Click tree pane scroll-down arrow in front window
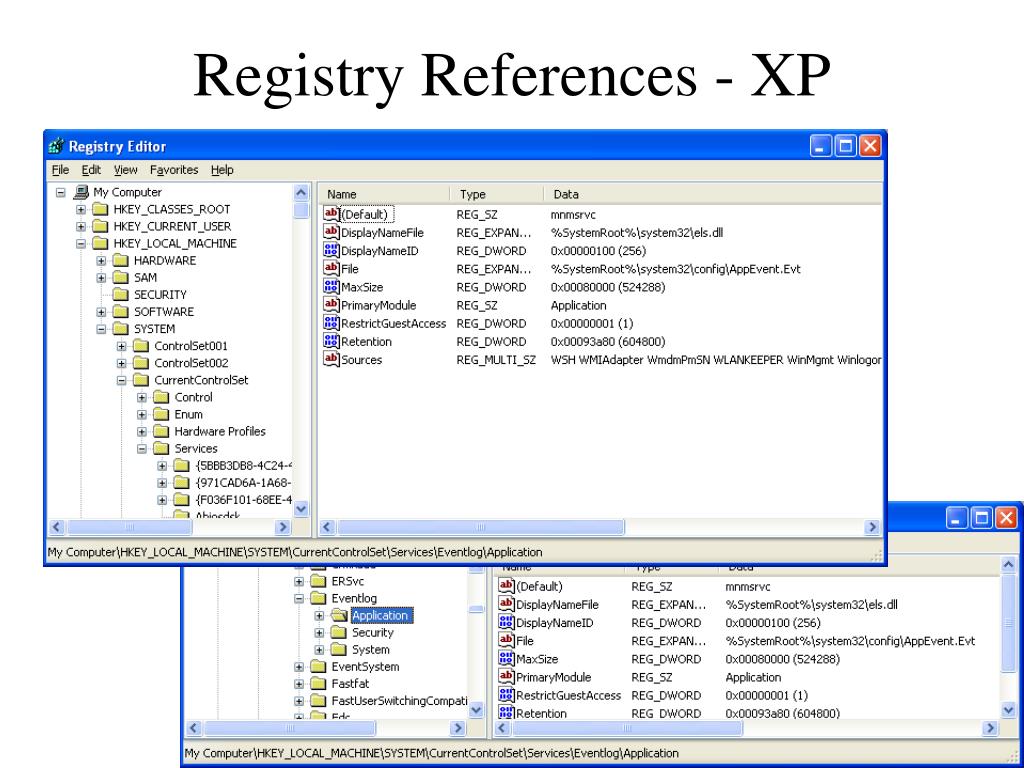This screenshot has height=768, width=1024. click(301, 509)
